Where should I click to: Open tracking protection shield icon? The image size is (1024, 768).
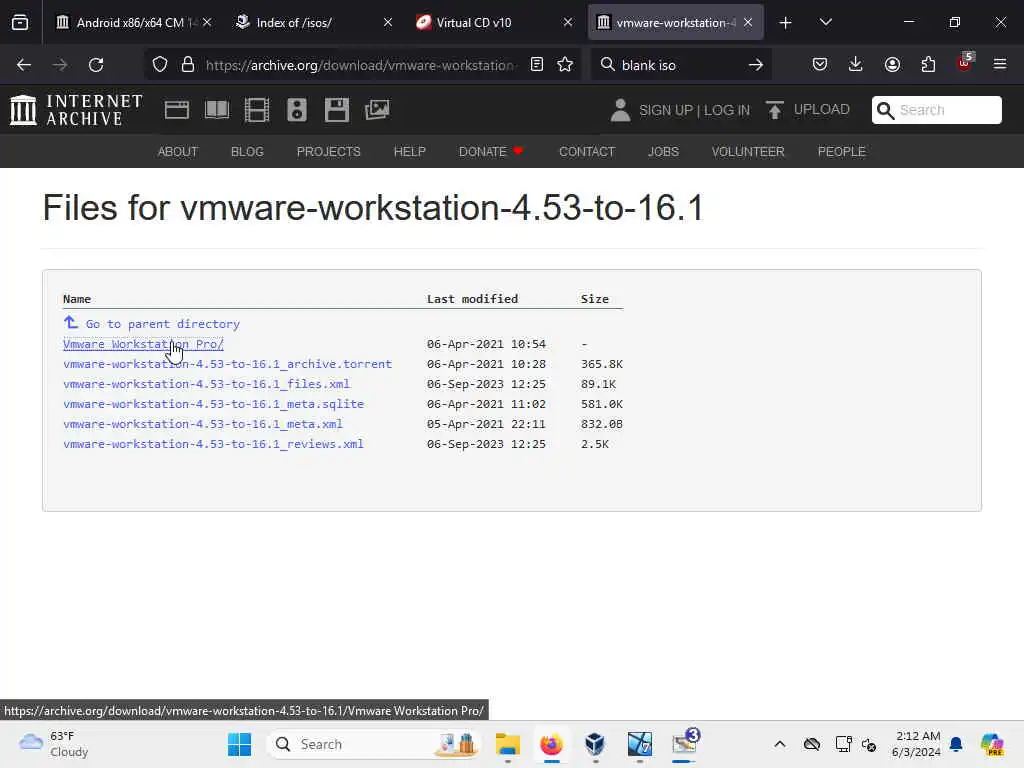(x=160, y=65)
